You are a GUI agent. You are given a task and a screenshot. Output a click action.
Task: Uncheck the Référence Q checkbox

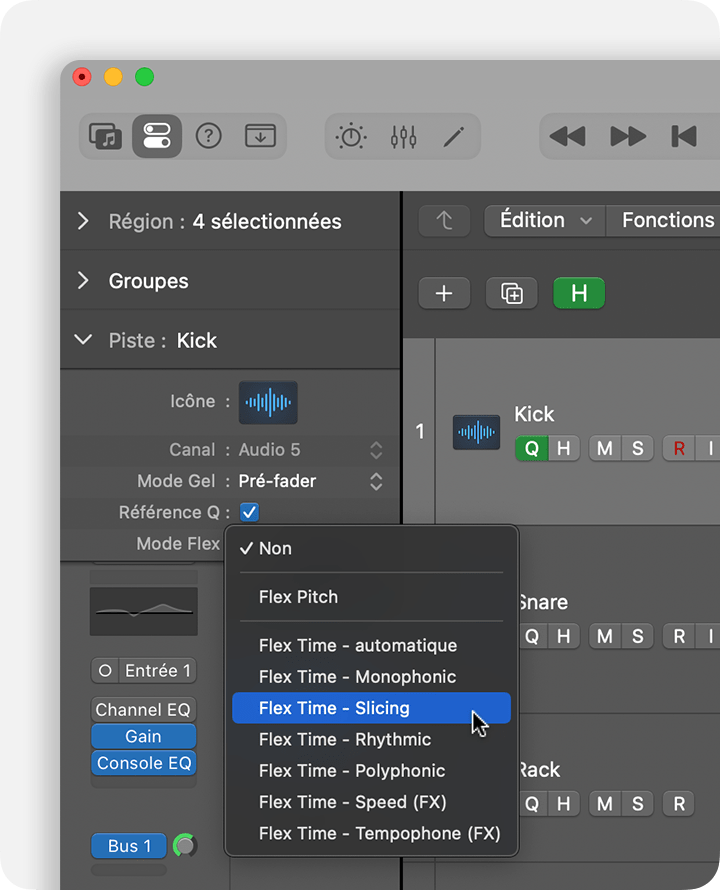pyautogui.click(x=250, y=512)
